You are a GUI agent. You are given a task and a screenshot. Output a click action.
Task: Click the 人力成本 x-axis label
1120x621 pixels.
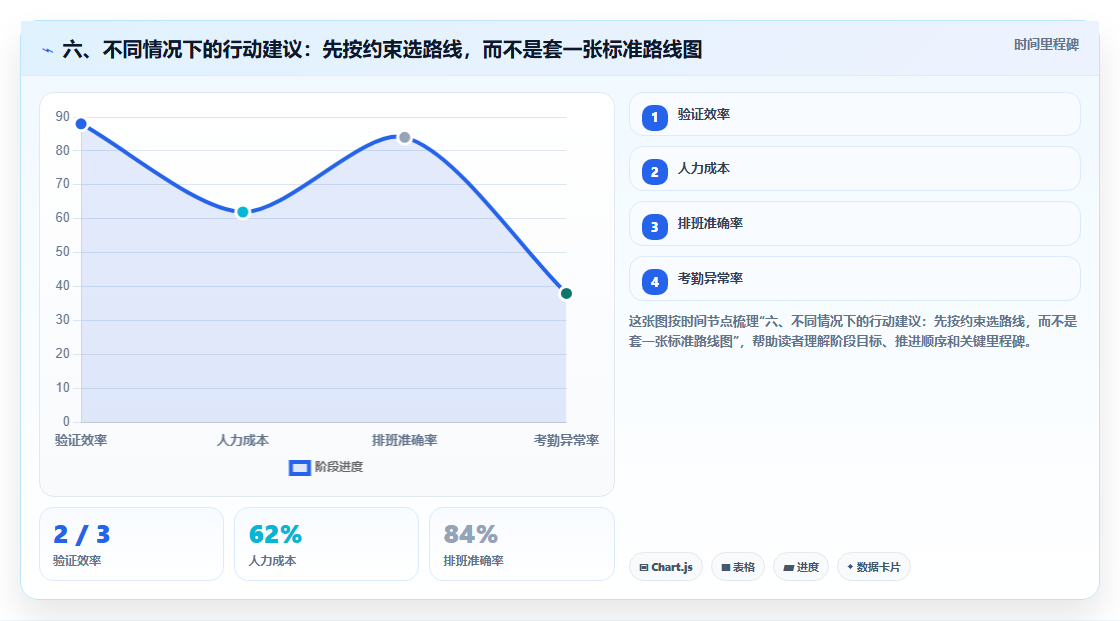coord(243,440)
